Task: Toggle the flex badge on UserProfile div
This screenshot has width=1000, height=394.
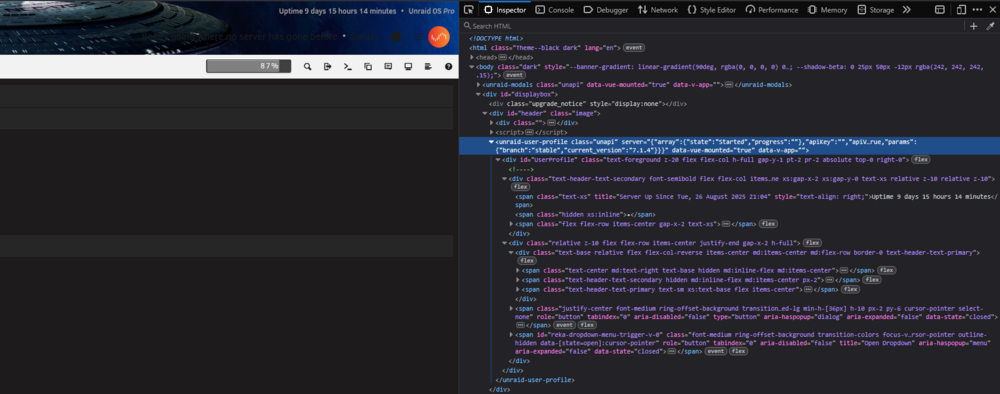Action: (920, 159)
